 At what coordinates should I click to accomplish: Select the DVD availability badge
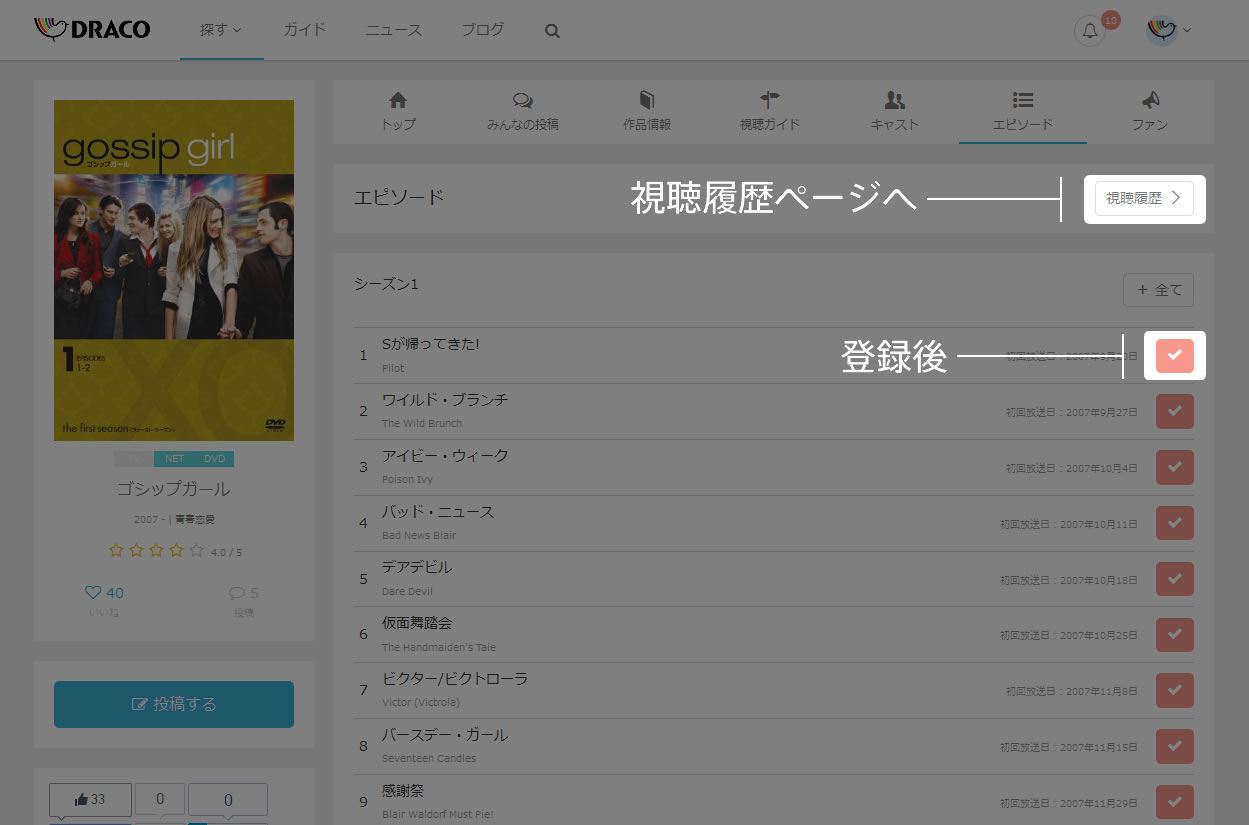pos(214,459)
